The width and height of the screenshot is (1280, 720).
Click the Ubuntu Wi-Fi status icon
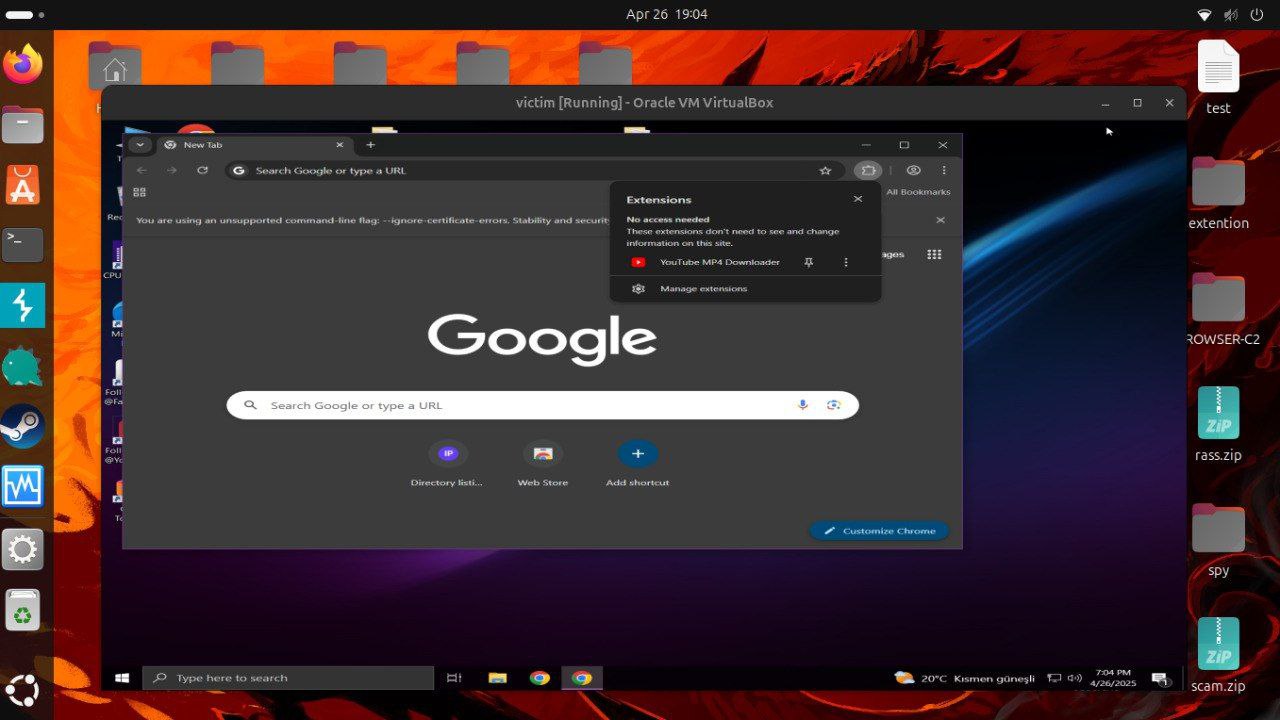pyautogui.click(x=1205, y=14)
